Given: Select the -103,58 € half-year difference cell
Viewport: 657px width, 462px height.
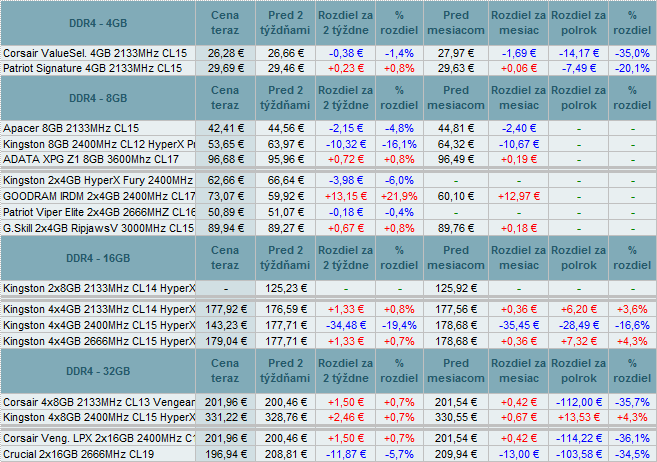Looking at the screenshot, I should [x=579, y=454].
